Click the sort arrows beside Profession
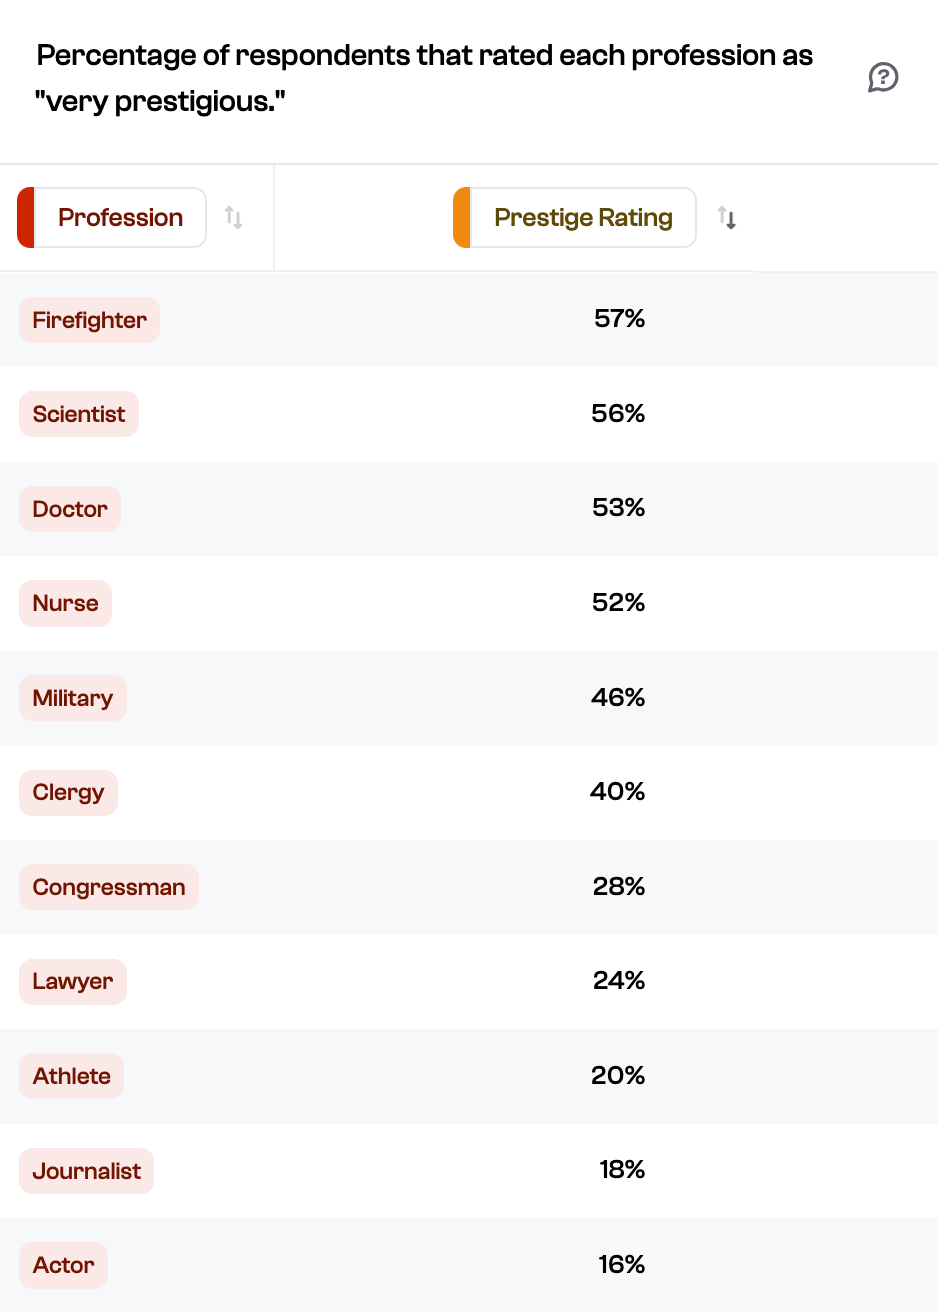Screen dimensions: 938x1312 (x=234, y=217)
